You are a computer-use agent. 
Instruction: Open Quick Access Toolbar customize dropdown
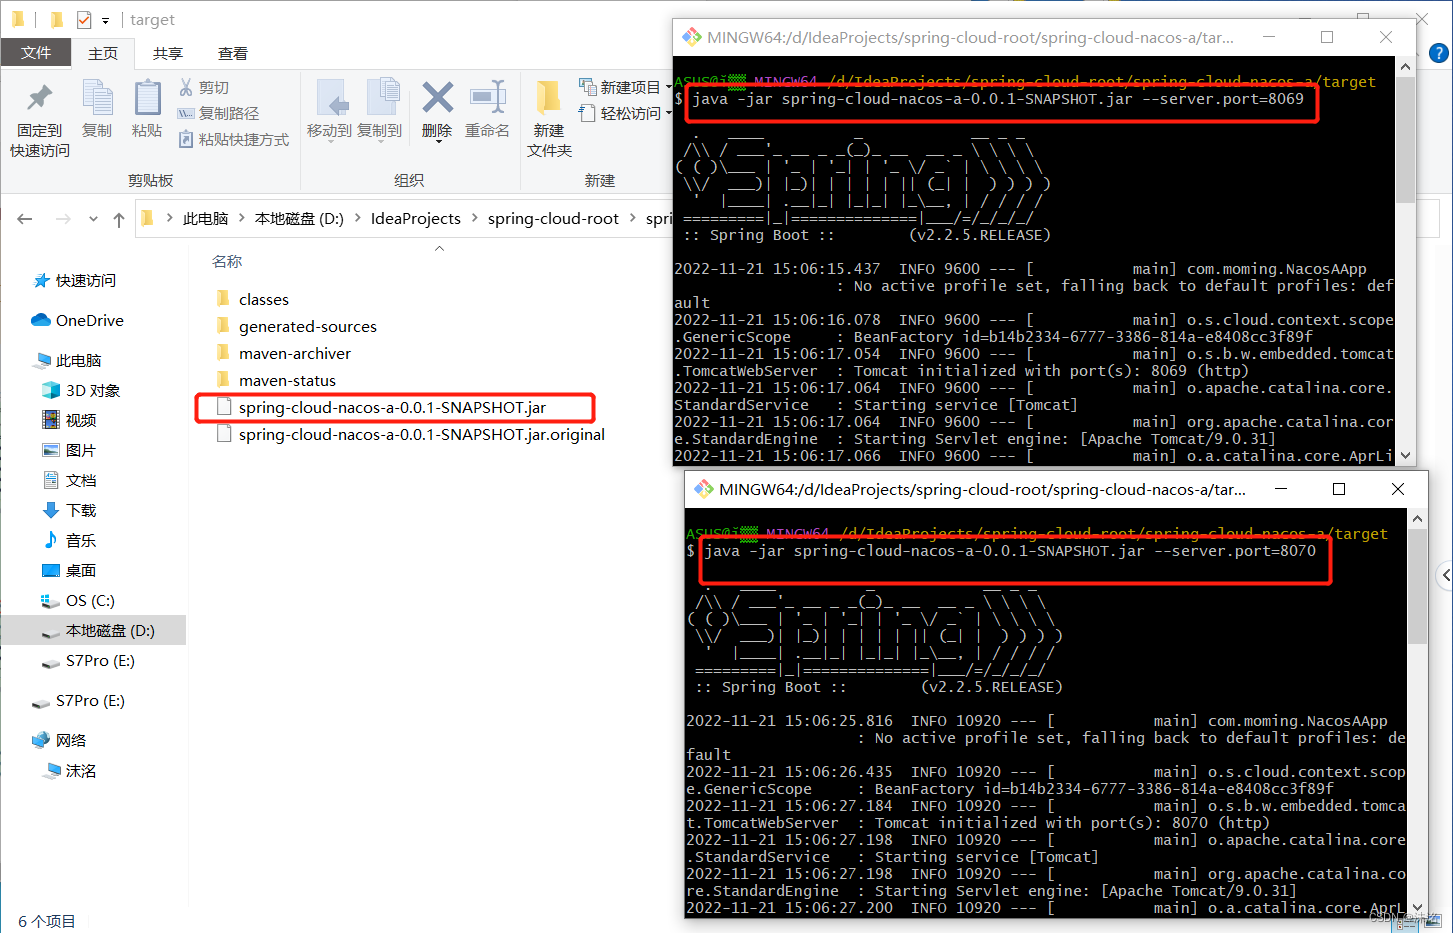click(x=105, y=20)
